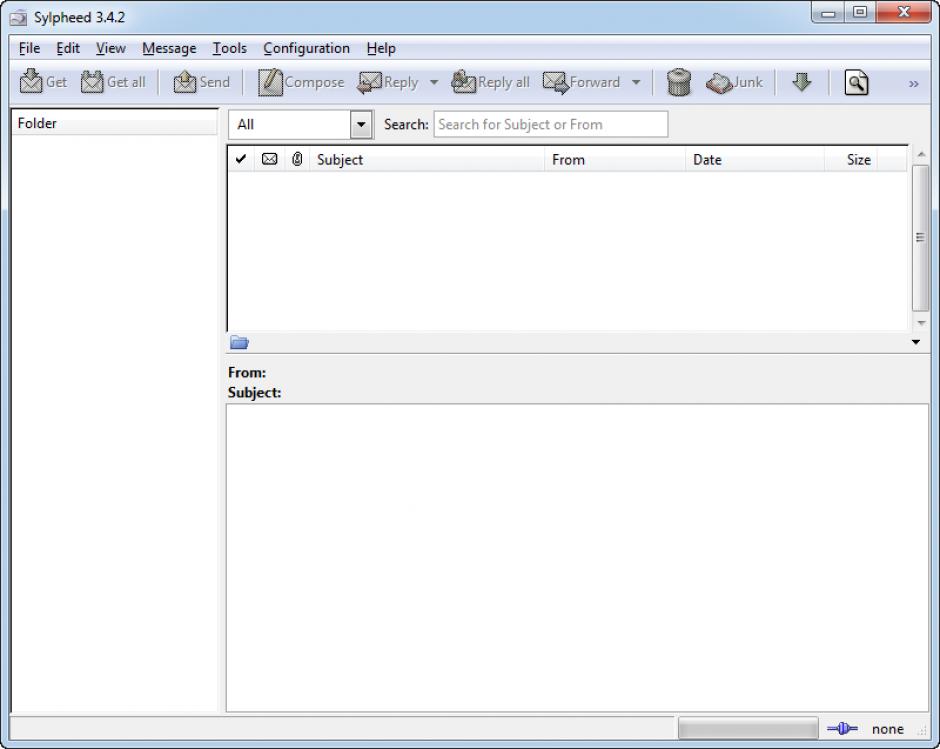Focus the Search for Subject or From field
The width and height of the screenshot is (940, 749).
coord(550,124)
